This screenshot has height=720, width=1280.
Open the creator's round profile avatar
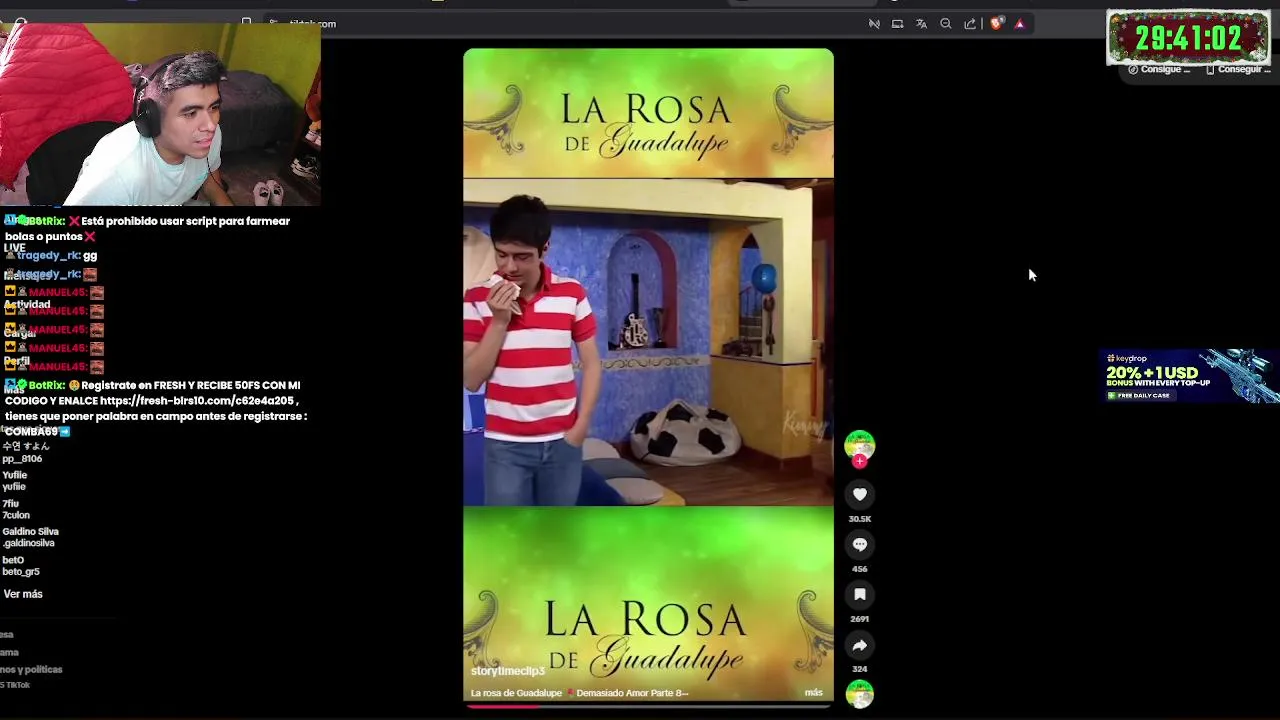(x=859, y=444)
